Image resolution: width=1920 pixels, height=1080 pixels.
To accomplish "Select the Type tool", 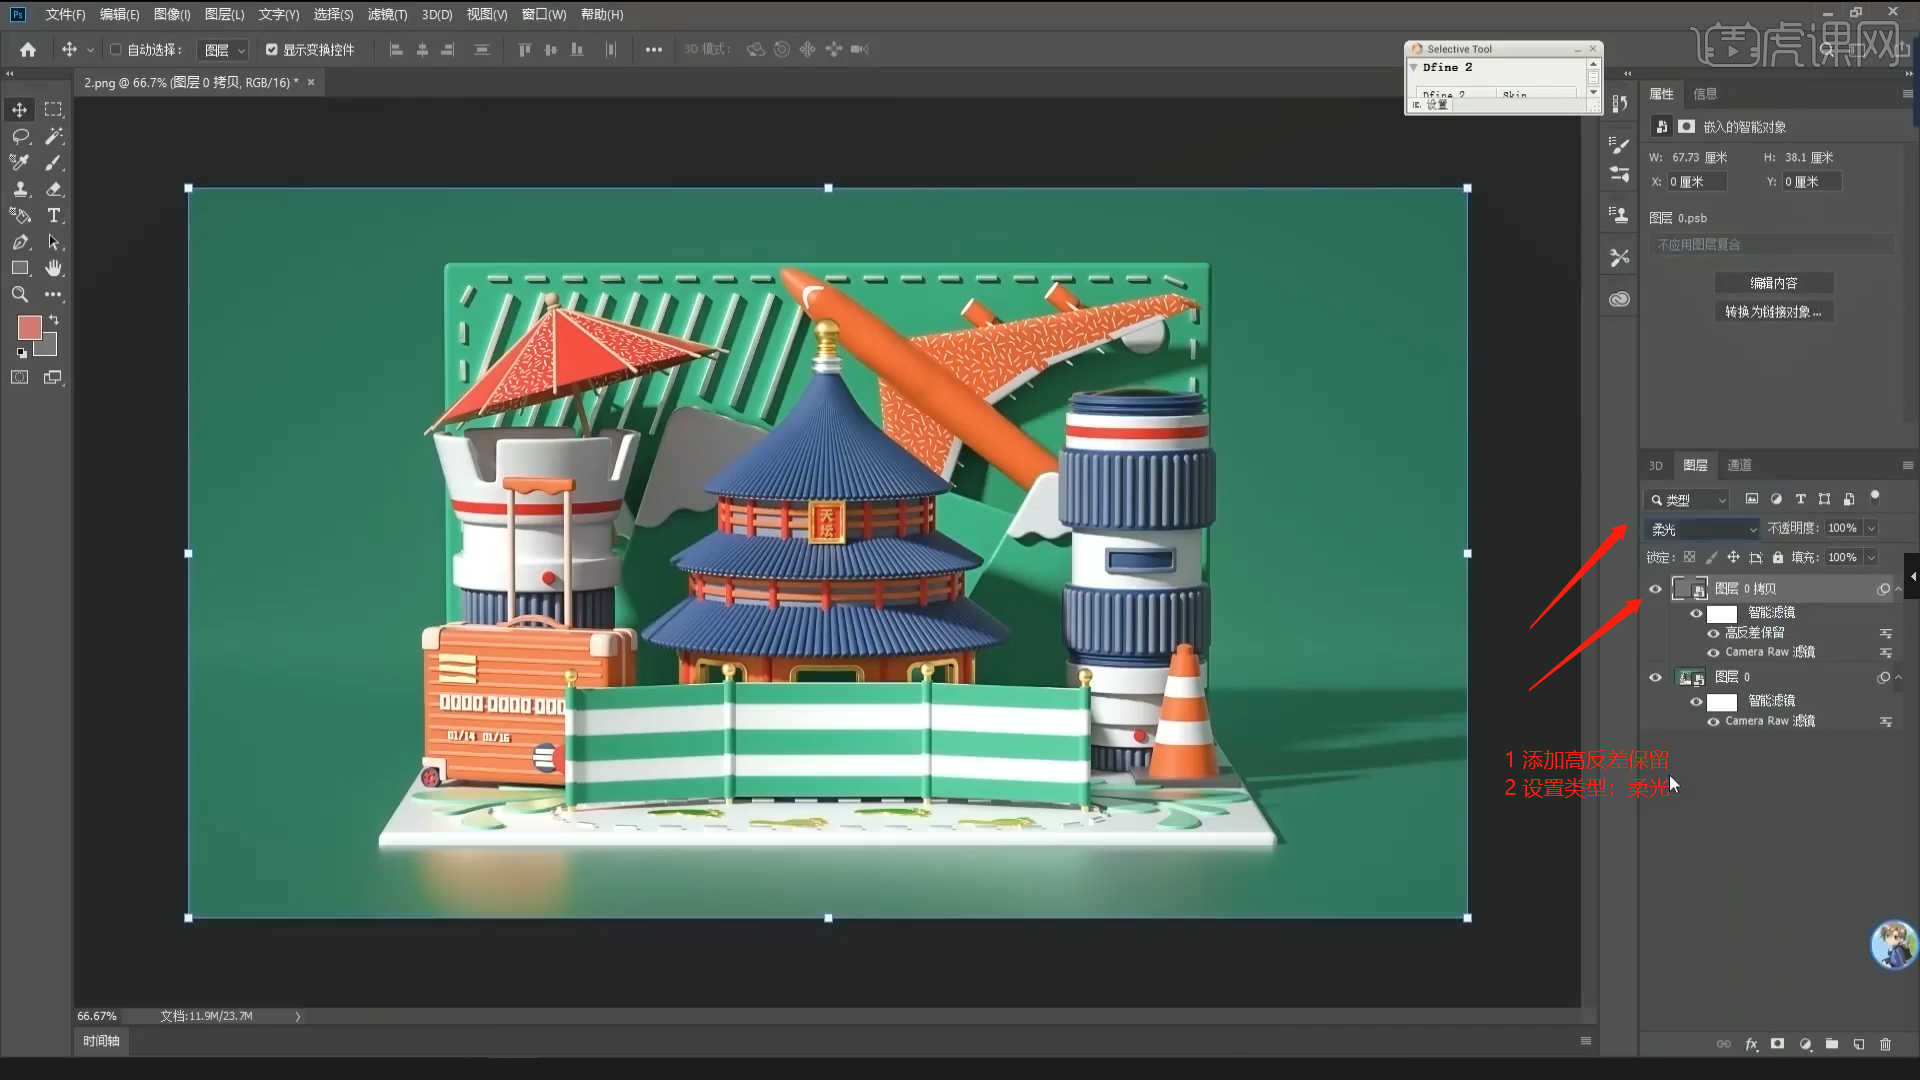I will click(54, 216).
